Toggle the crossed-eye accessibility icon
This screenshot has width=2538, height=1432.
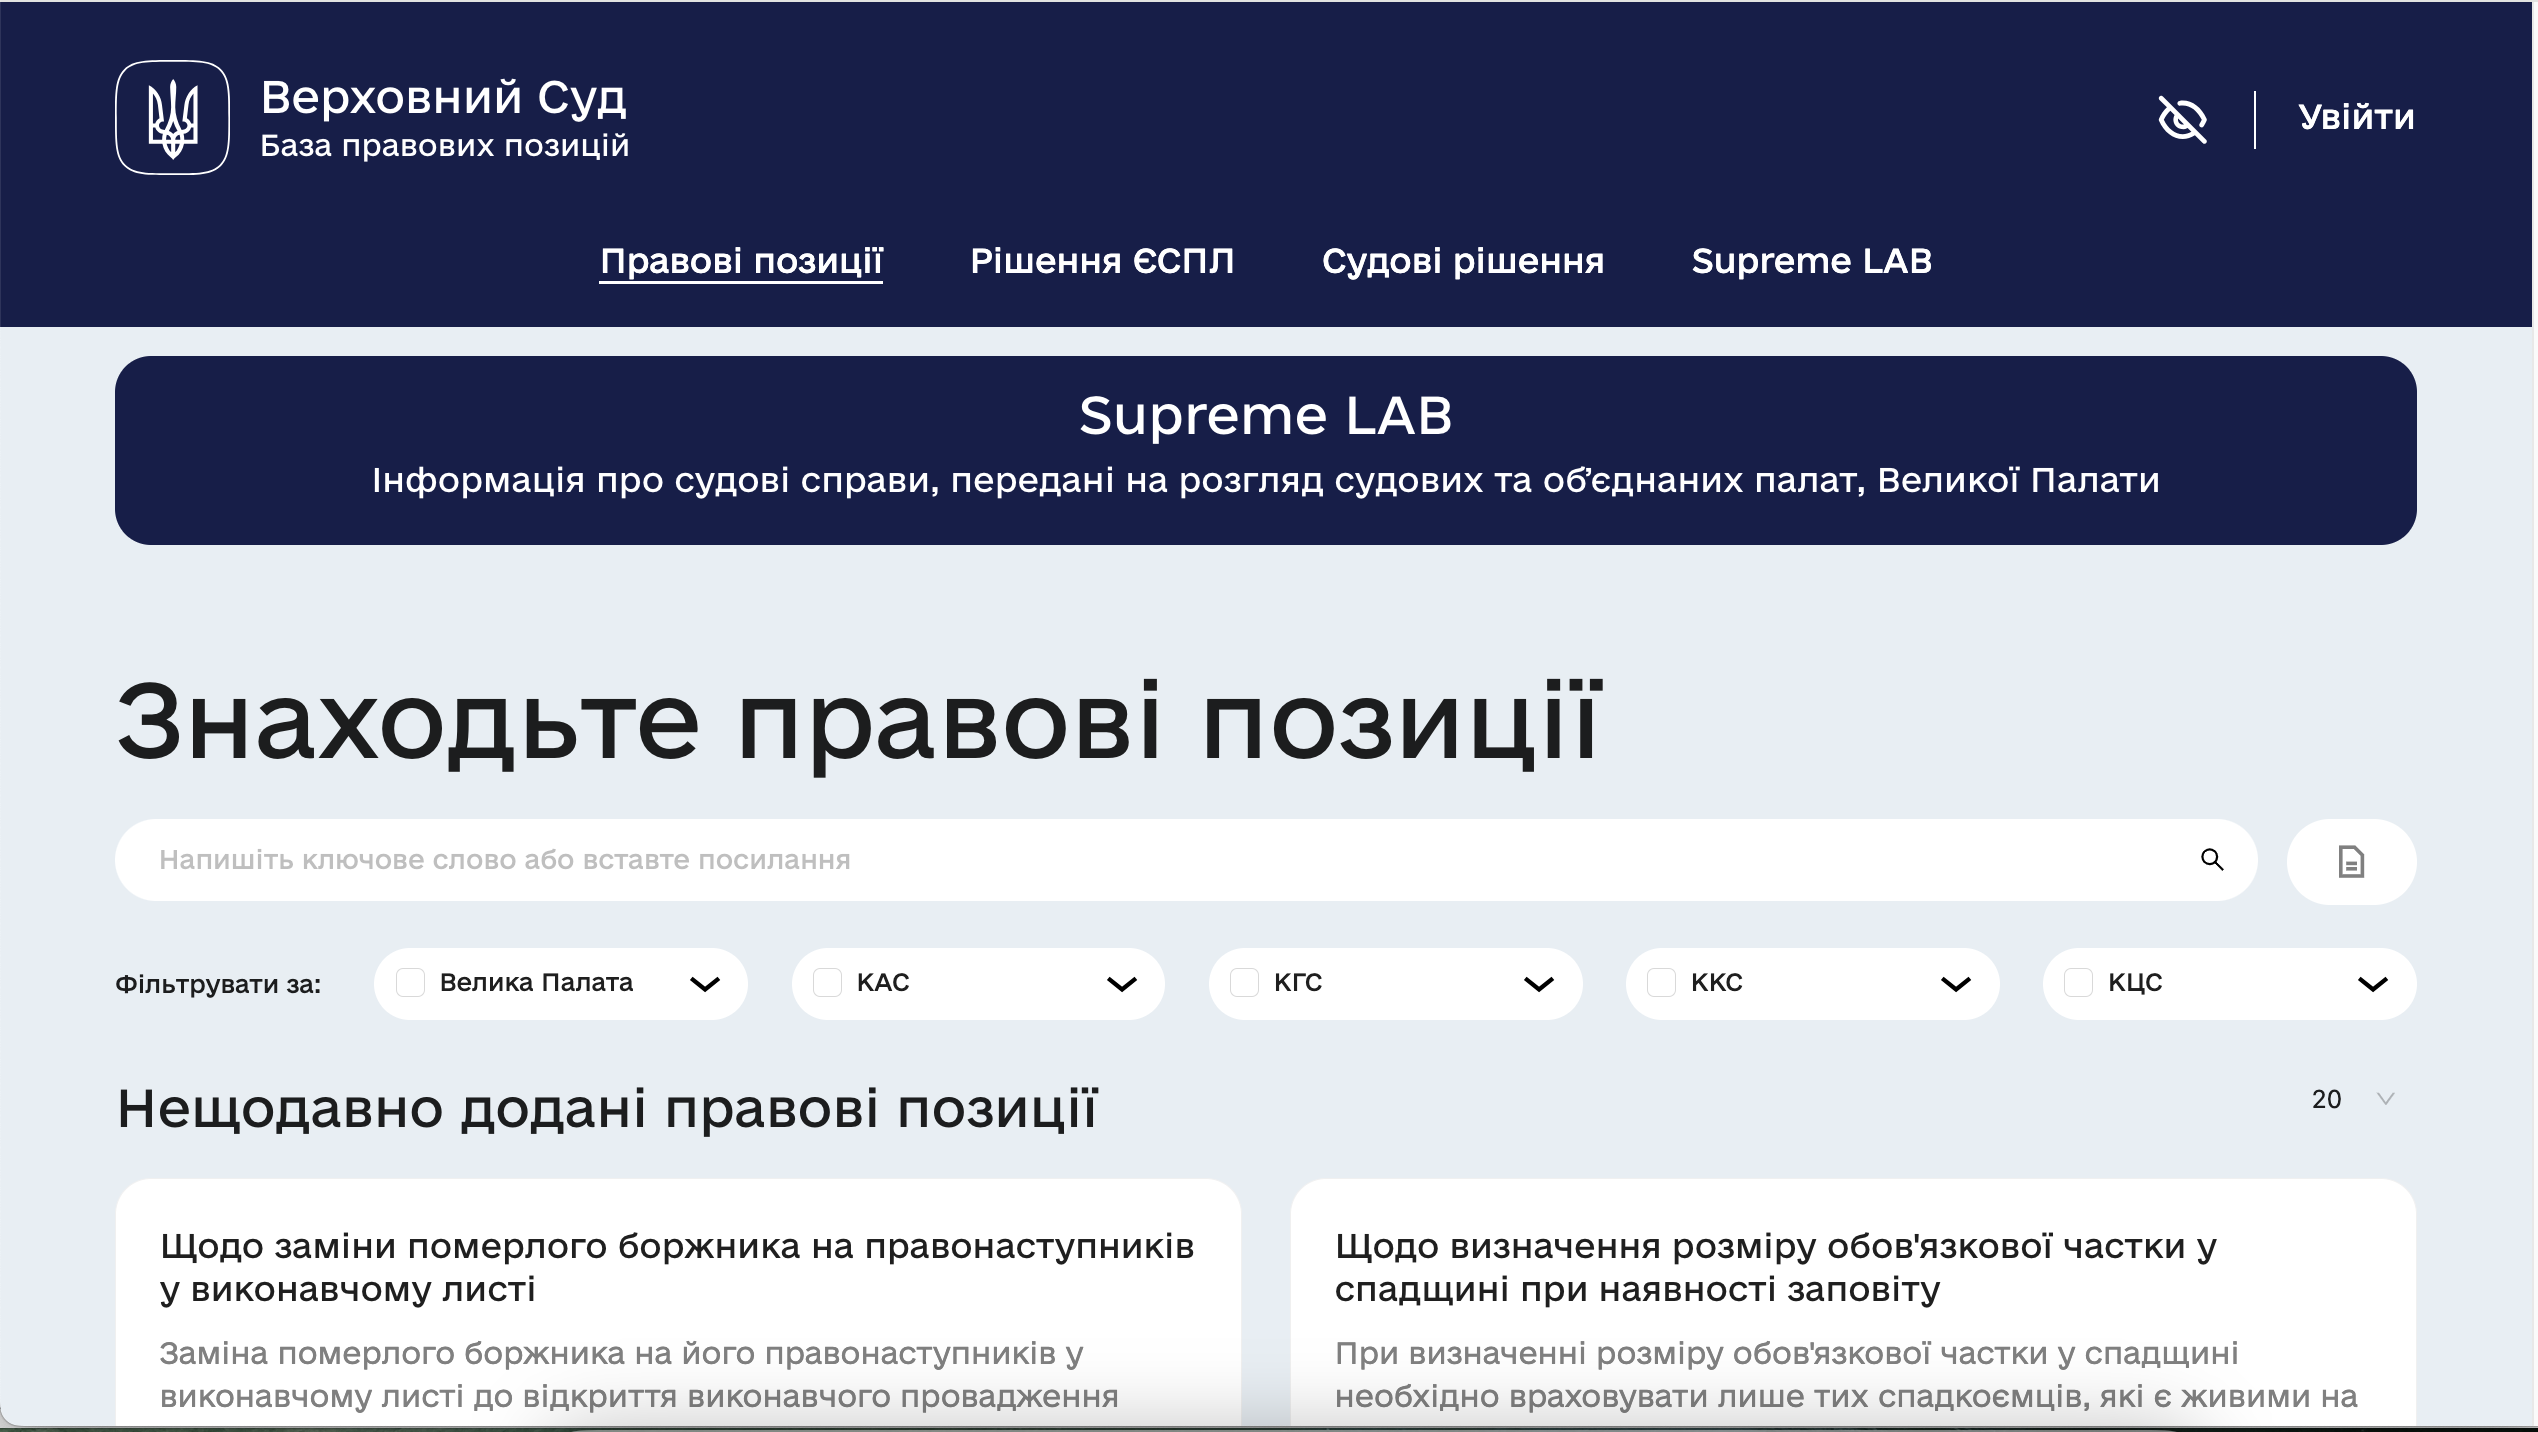coord(2182,120)
